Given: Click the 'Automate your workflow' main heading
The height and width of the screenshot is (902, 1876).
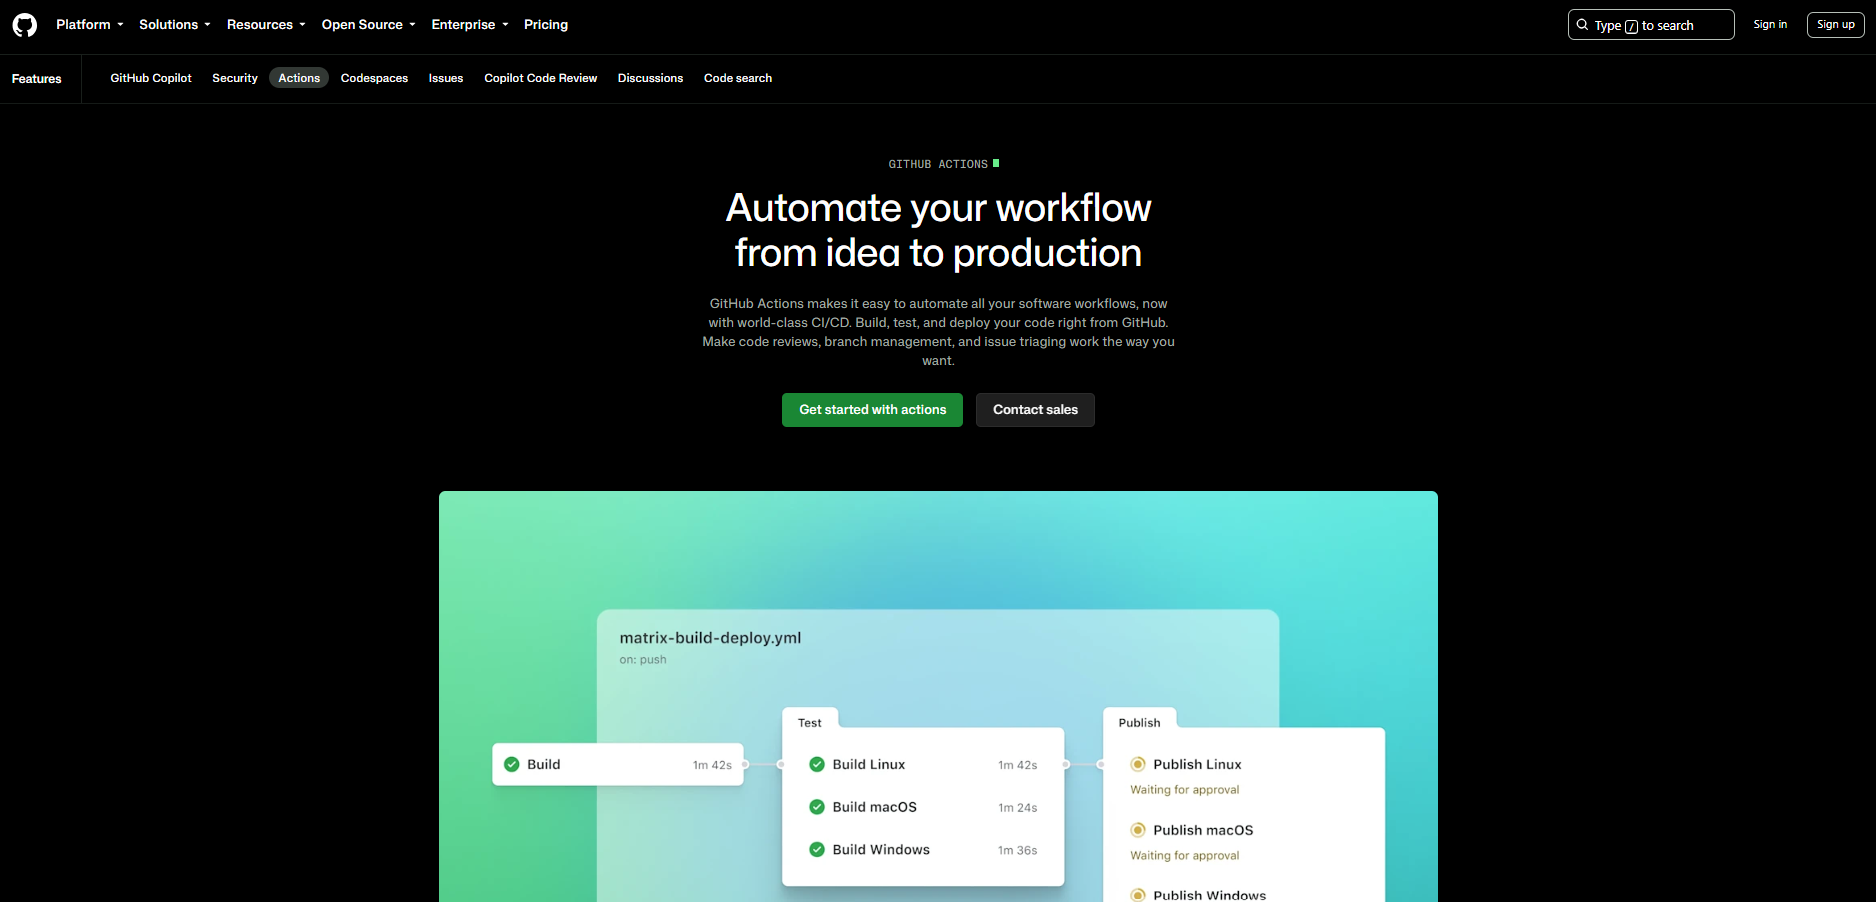Looking at the screenshot, I should 938,230.
